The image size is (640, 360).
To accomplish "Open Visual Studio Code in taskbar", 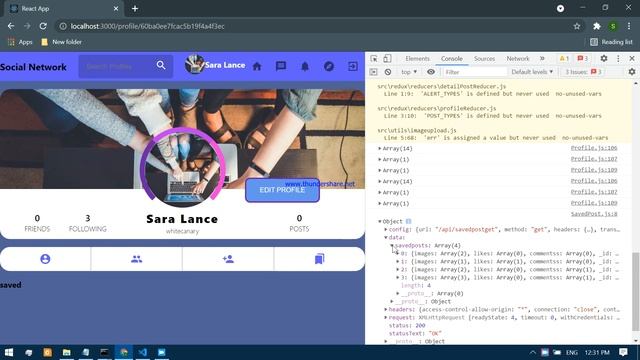I will (142, 352).
